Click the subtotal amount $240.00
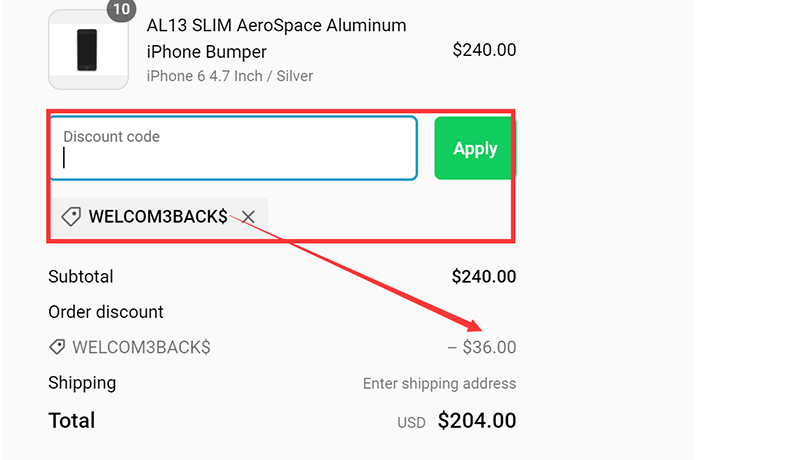800x460 pixels. coord(484,276)
